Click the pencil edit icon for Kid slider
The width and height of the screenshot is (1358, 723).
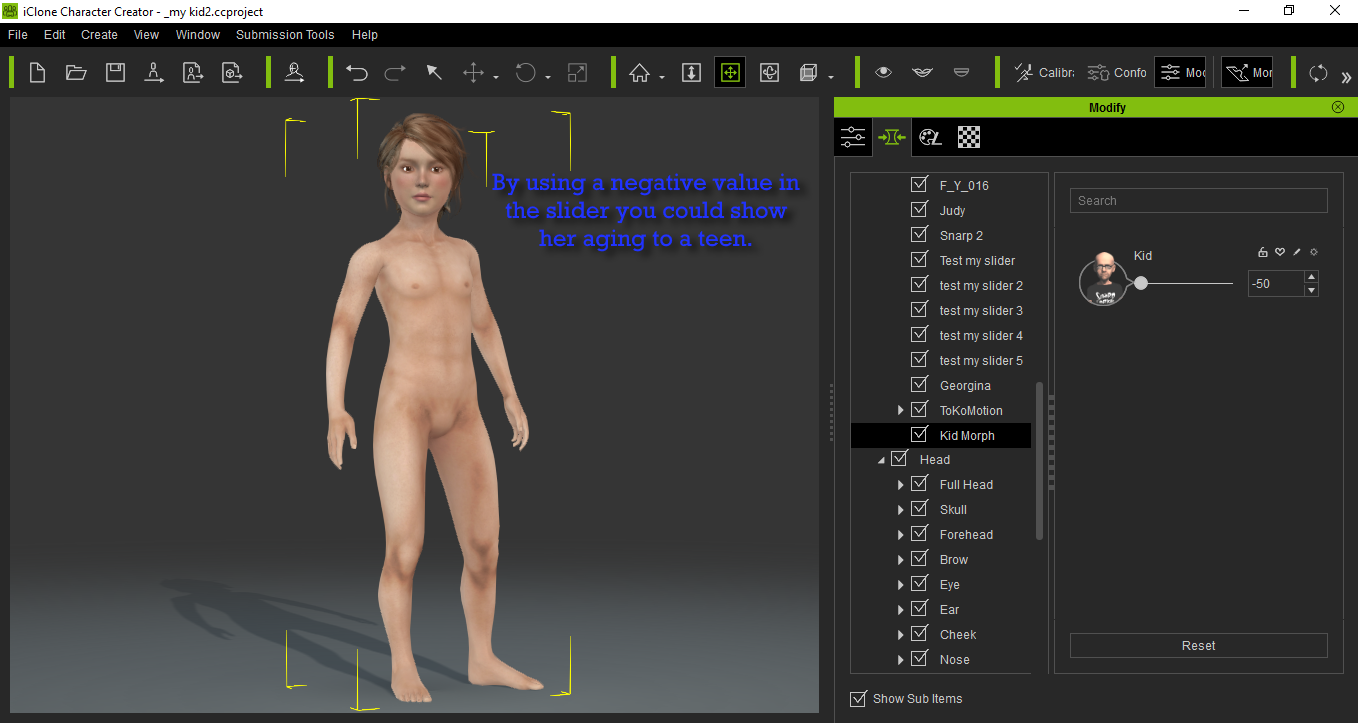(x=1296, y=252)
